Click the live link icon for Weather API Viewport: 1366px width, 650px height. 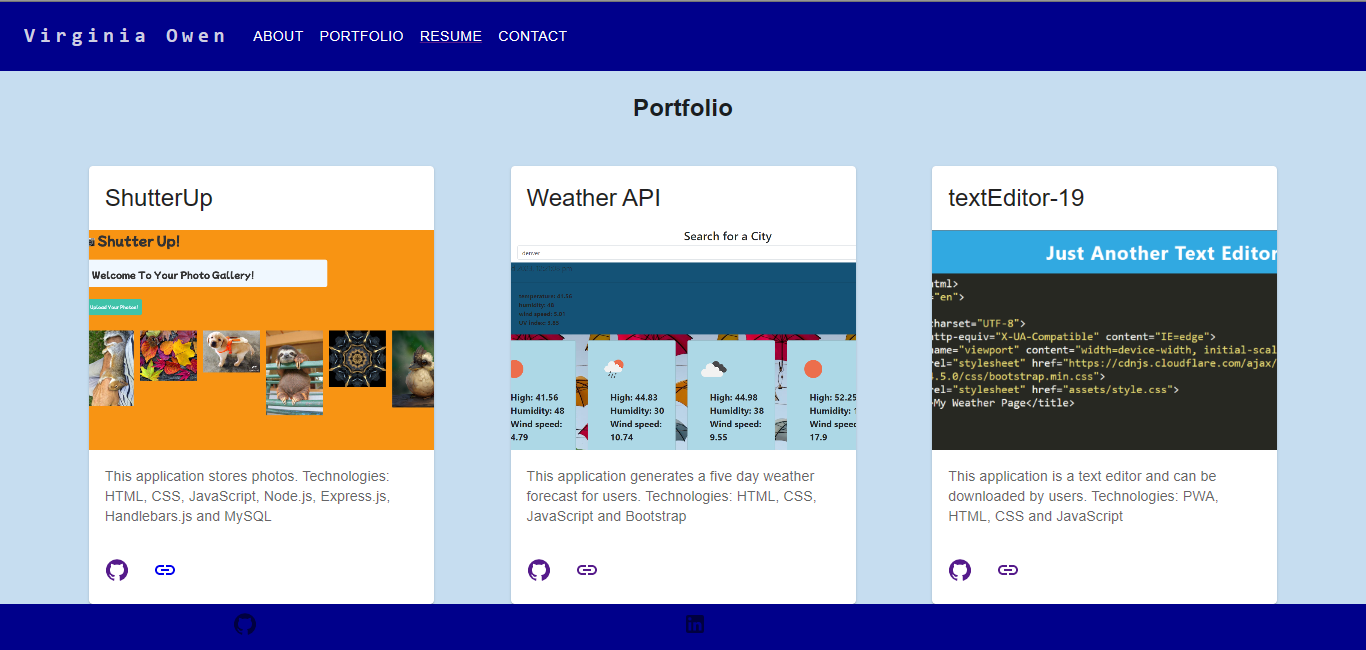tap(587, 569)
